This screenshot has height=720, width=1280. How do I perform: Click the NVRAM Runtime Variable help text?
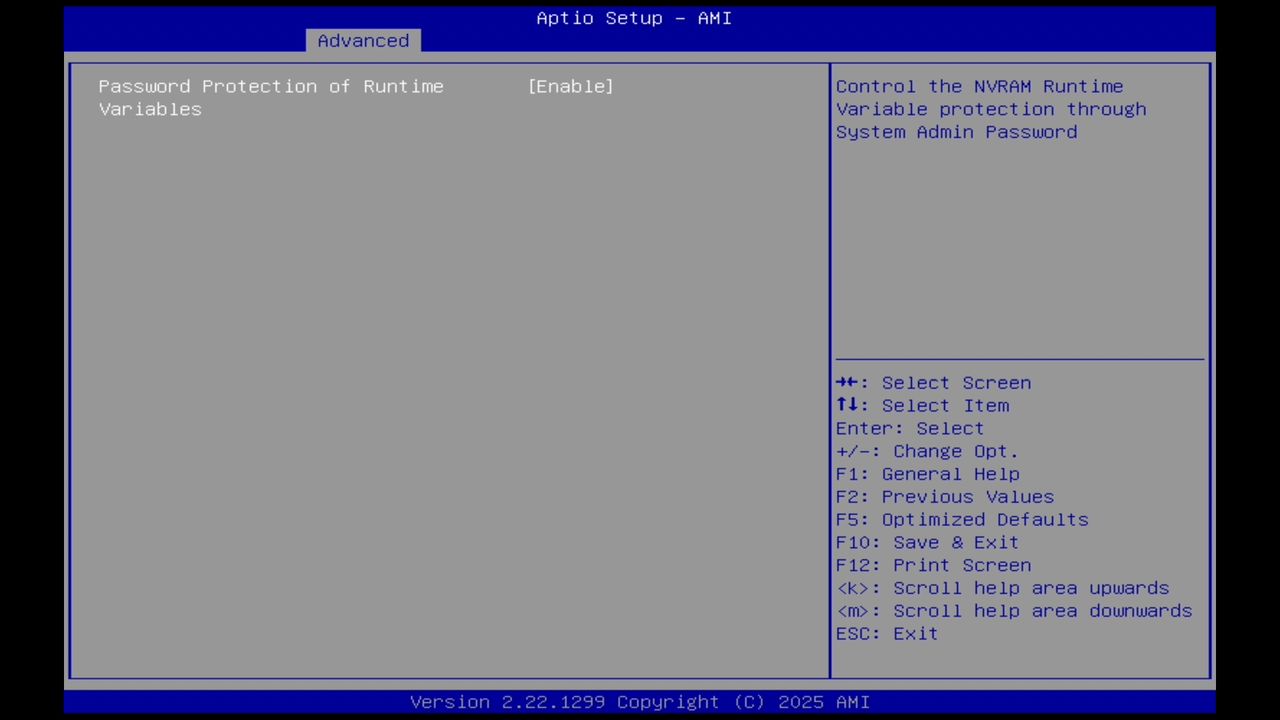991,109
